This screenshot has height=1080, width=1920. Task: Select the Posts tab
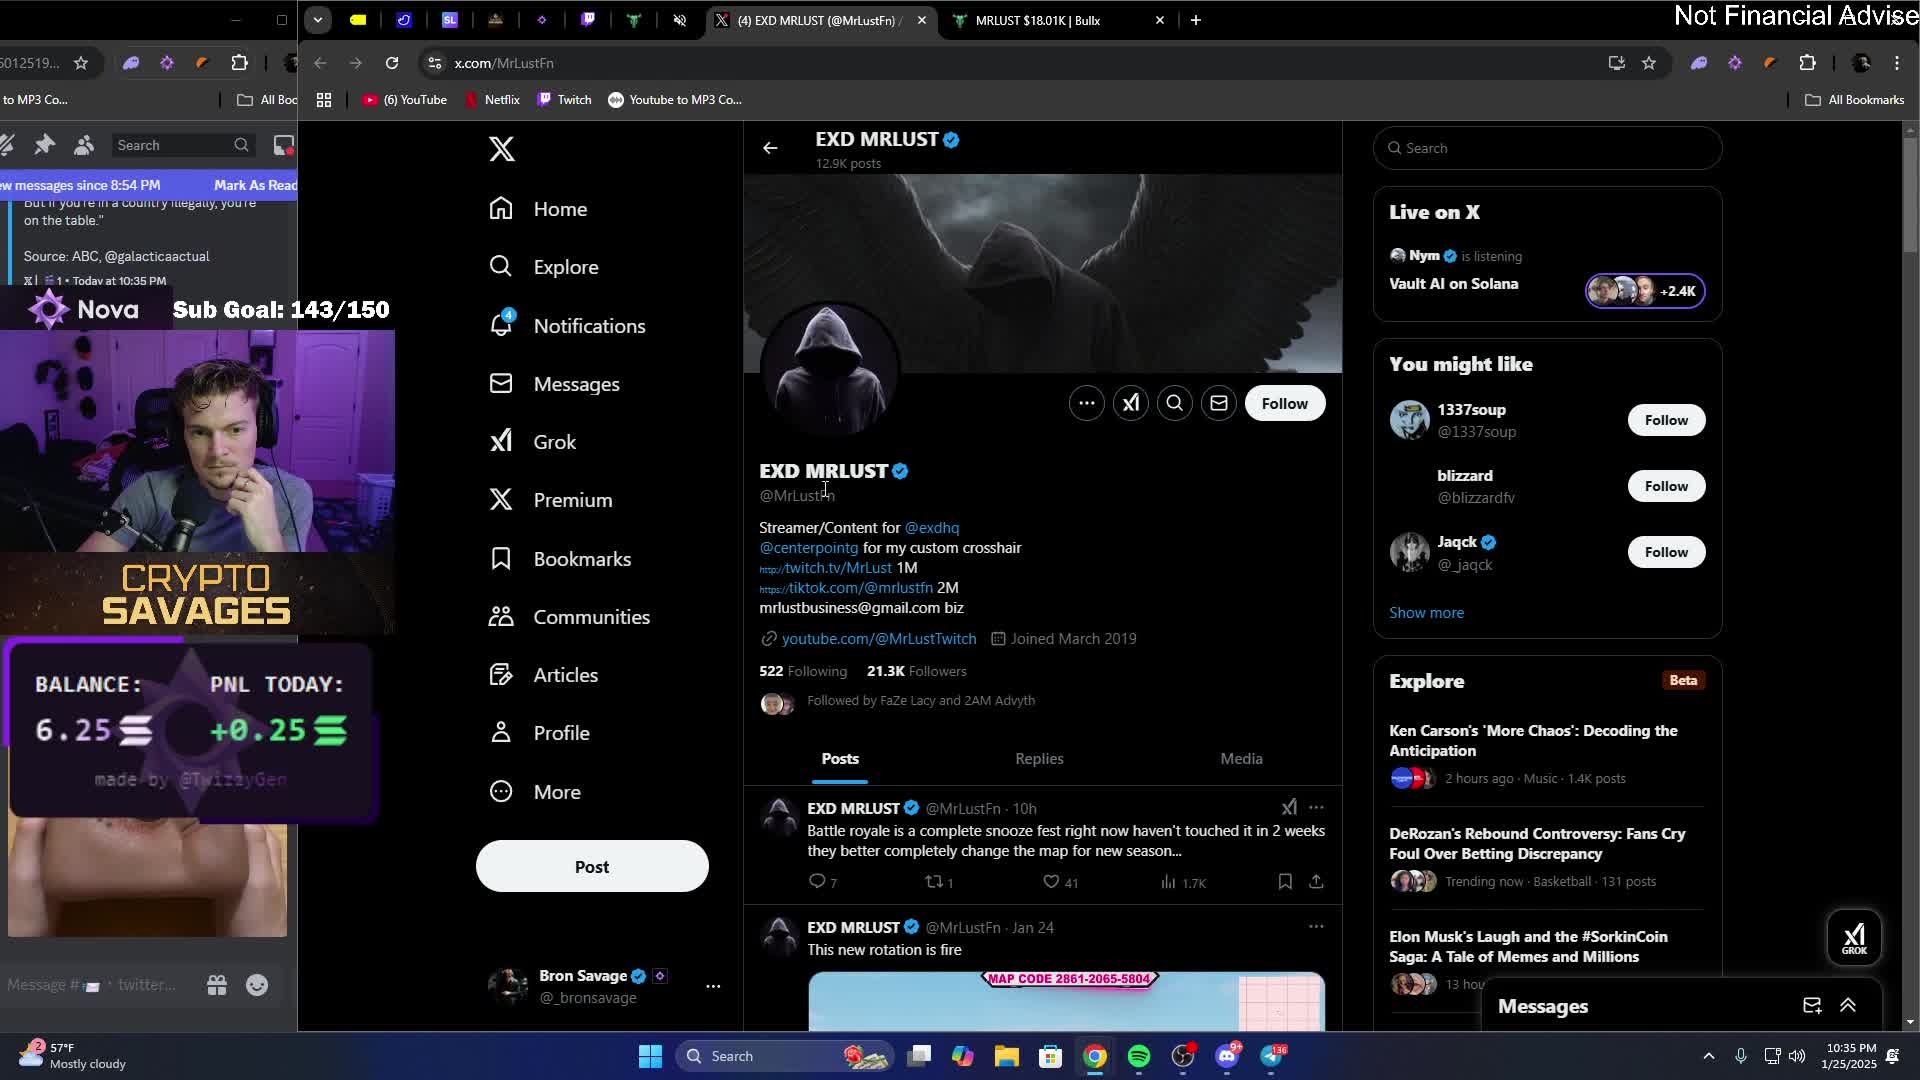click(x=840, y=759)
